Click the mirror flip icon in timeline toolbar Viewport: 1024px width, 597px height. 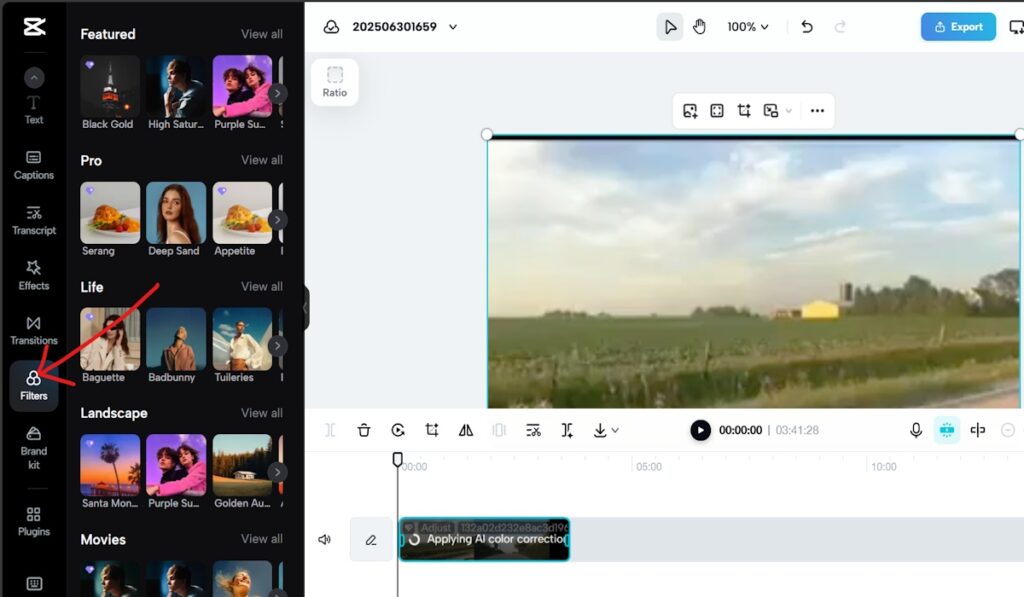pos(466,430)
